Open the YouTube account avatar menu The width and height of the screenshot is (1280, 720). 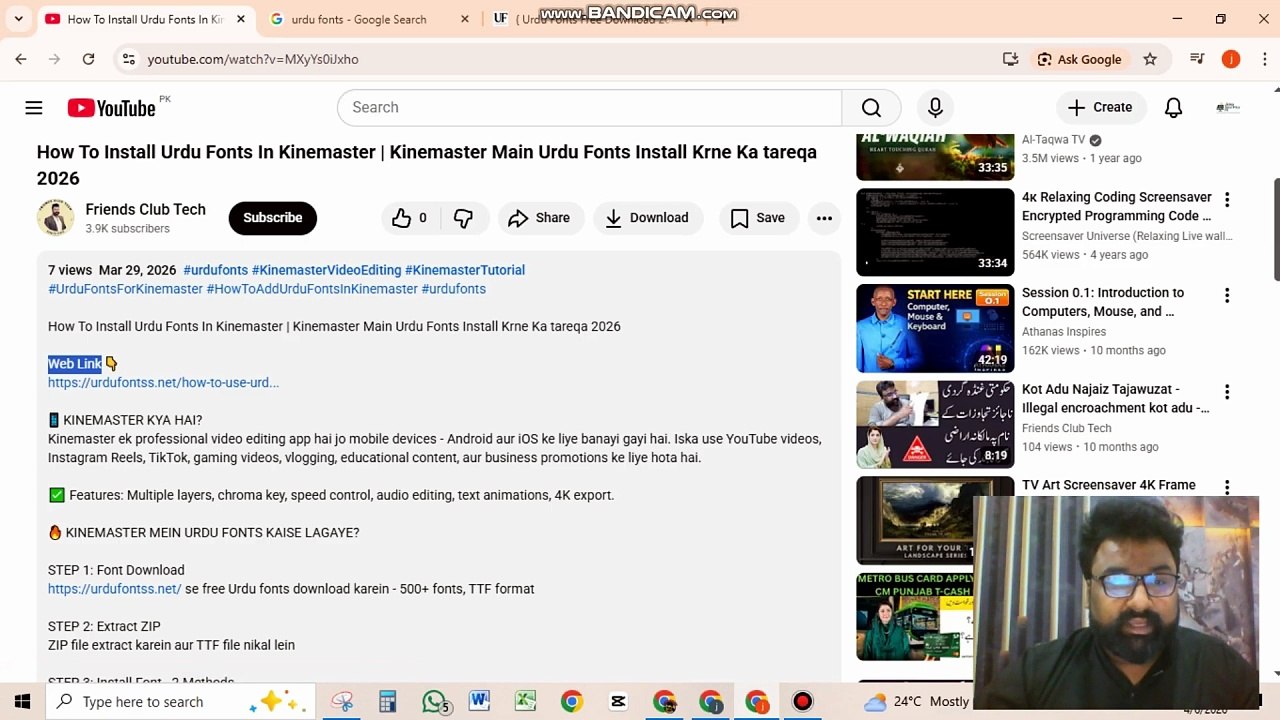point(1228,107)
